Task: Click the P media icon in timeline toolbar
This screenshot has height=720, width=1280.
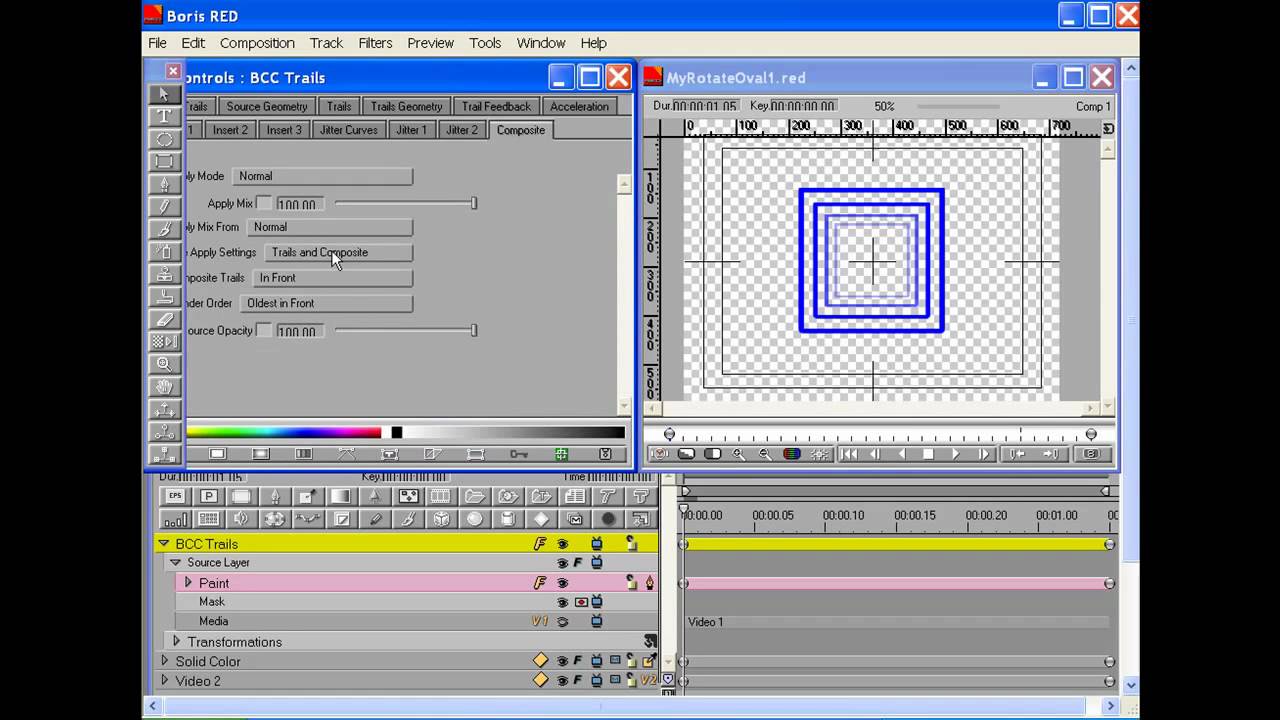Action: (208, 496)
